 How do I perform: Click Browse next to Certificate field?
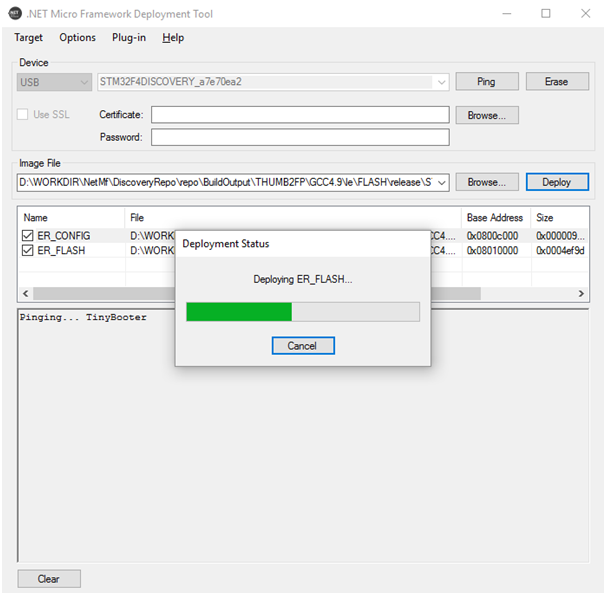[487, 115]
